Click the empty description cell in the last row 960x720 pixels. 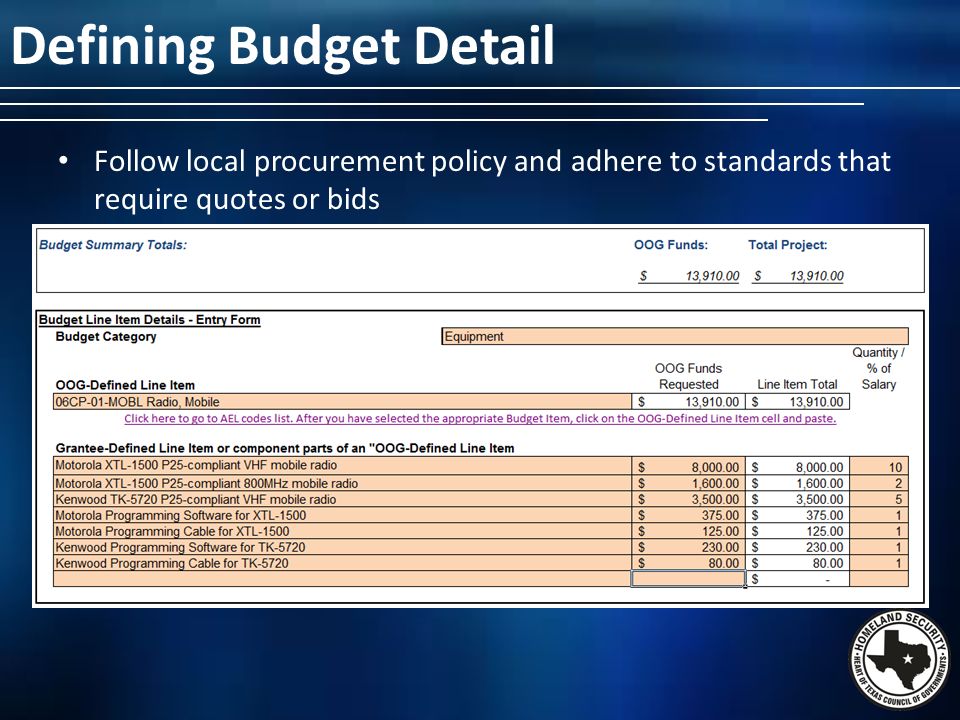click(342, 579)
